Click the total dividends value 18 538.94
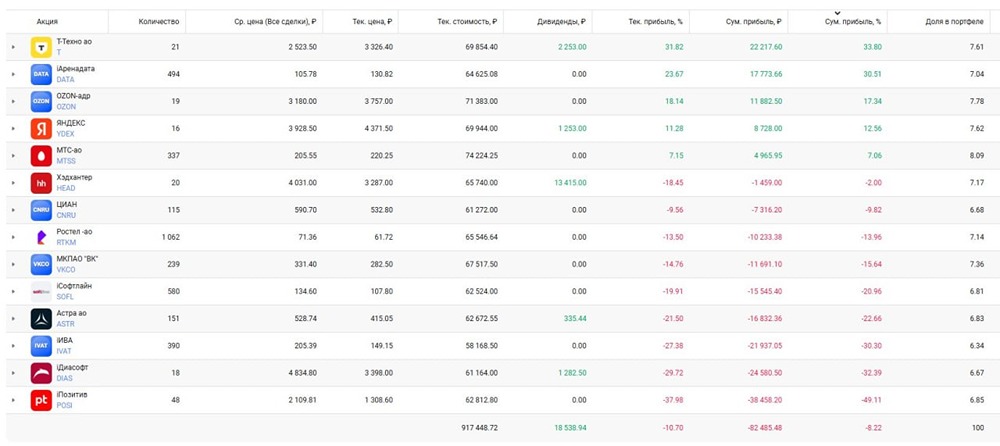Viewport: 1000px width, 446px height. [567, 428]
